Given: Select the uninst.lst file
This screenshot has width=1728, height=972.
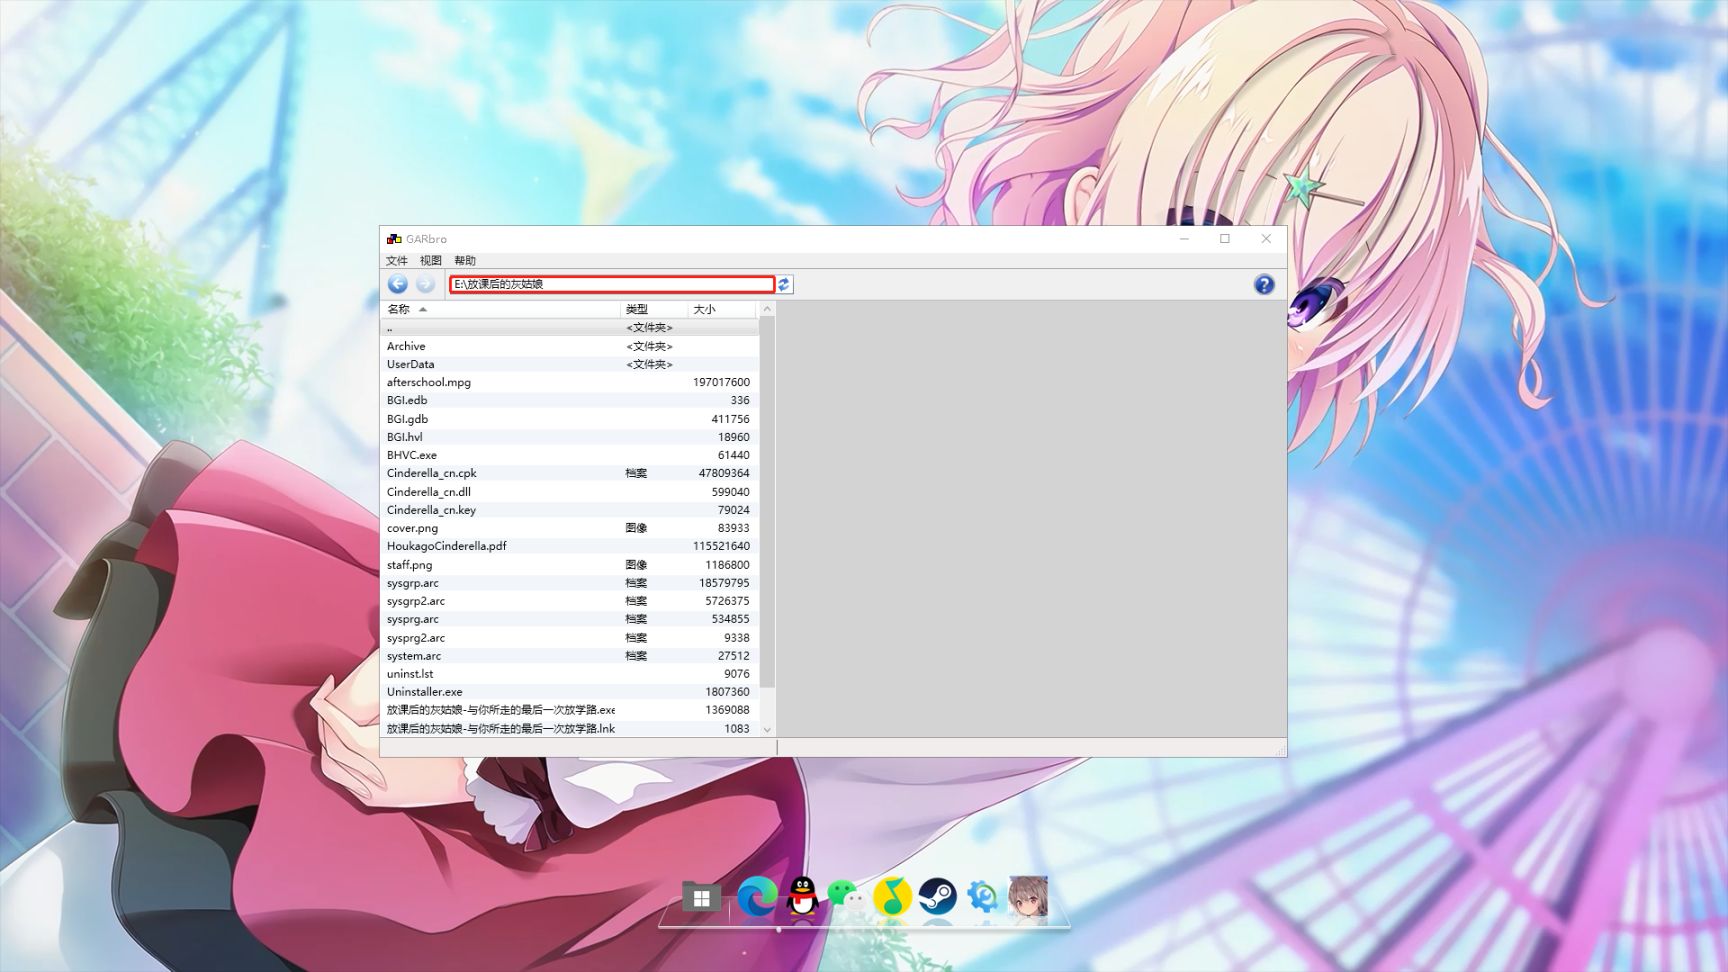Looking at the screenshot, I should pyautogui.click(x=570, y=674).
